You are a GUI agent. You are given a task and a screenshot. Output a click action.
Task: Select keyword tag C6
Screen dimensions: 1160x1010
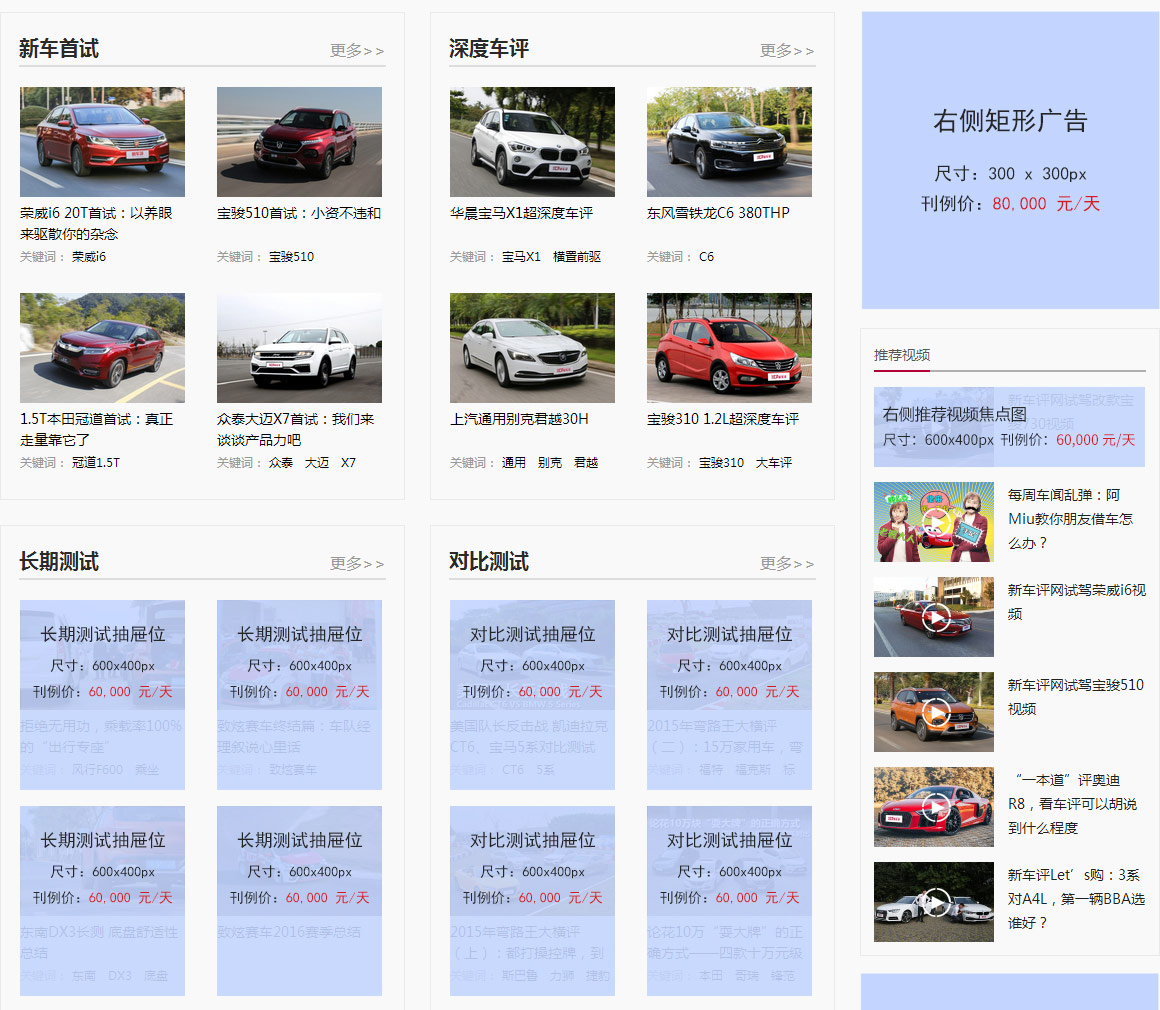coord(707,257)
